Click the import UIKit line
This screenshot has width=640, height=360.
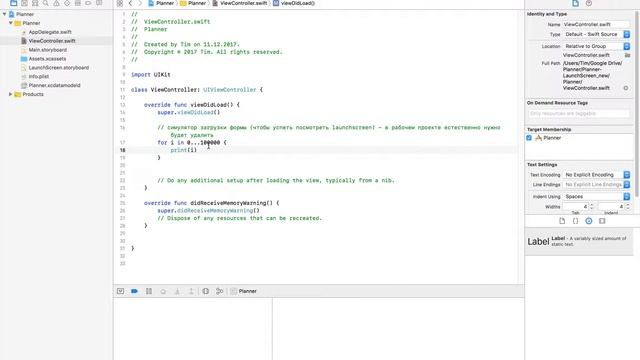[151, 75]
